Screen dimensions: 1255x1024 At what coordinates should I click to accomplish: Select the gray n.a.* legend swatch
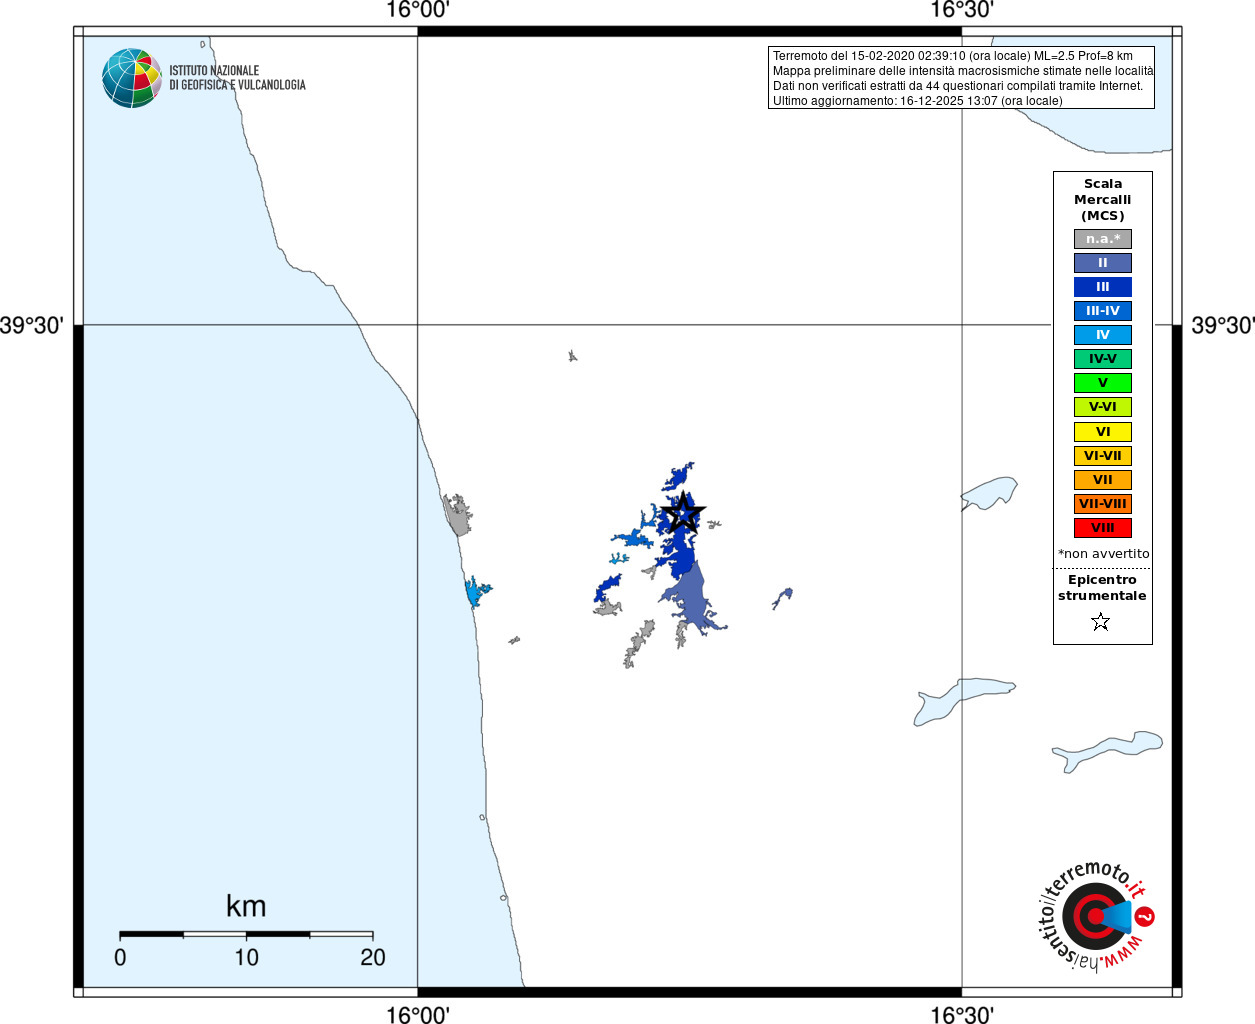1103,239
